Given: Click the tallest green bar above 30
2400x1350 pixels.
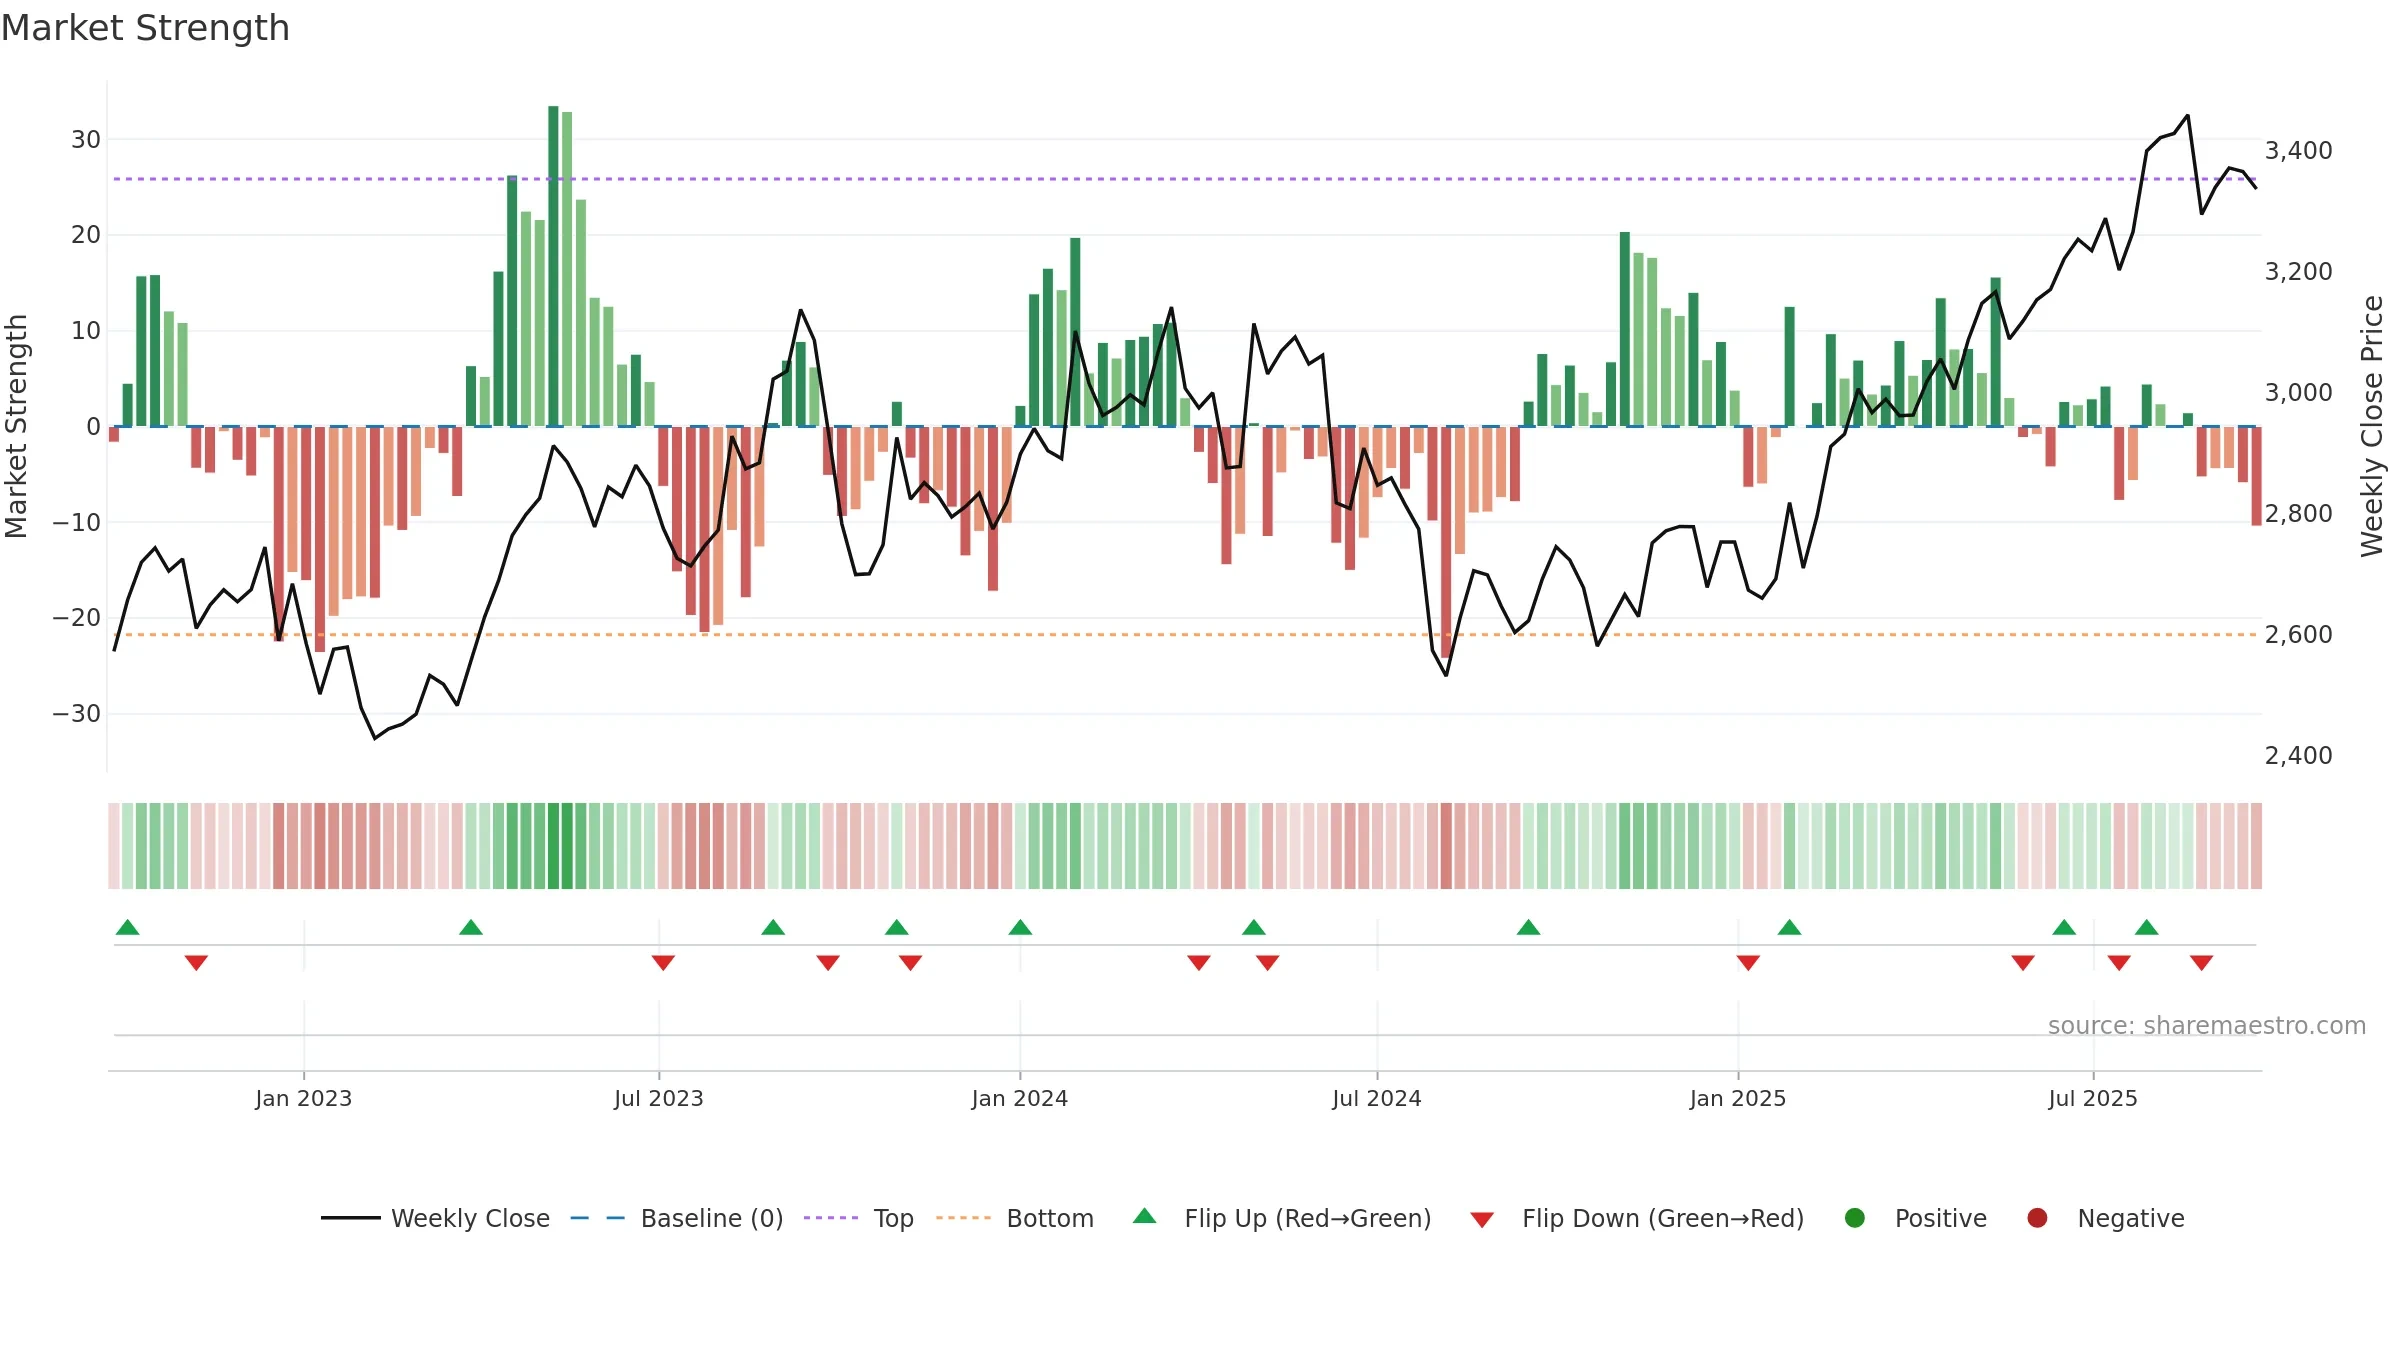Looking at the screenshot, I should coord(553,266).
